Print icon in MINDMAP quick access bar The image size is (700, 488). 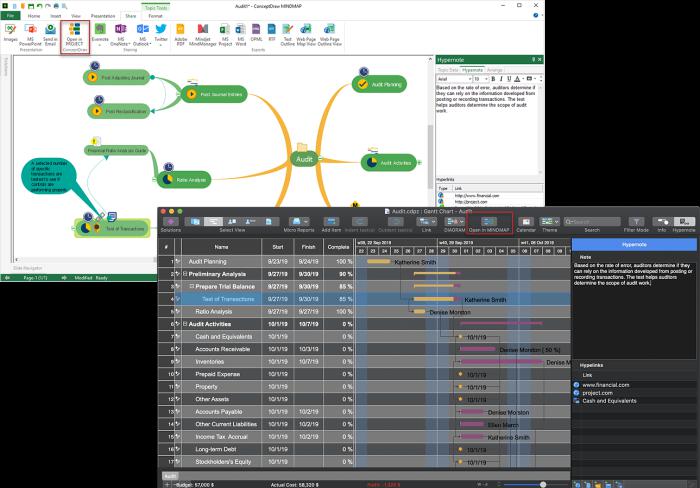tap(56, 6)
